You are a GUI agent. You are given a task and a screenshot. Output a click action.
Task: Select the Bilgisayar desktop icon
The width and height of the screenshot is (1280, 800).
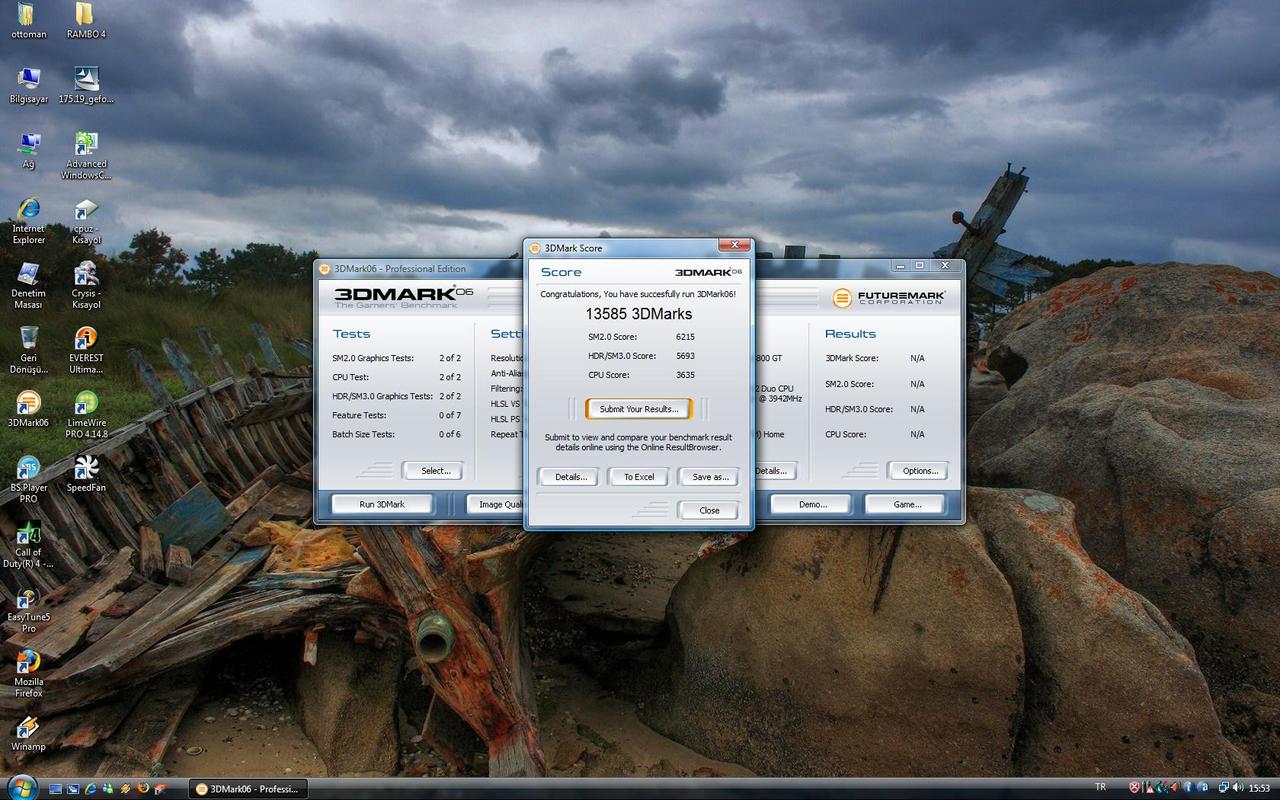[x=28, y=85]
